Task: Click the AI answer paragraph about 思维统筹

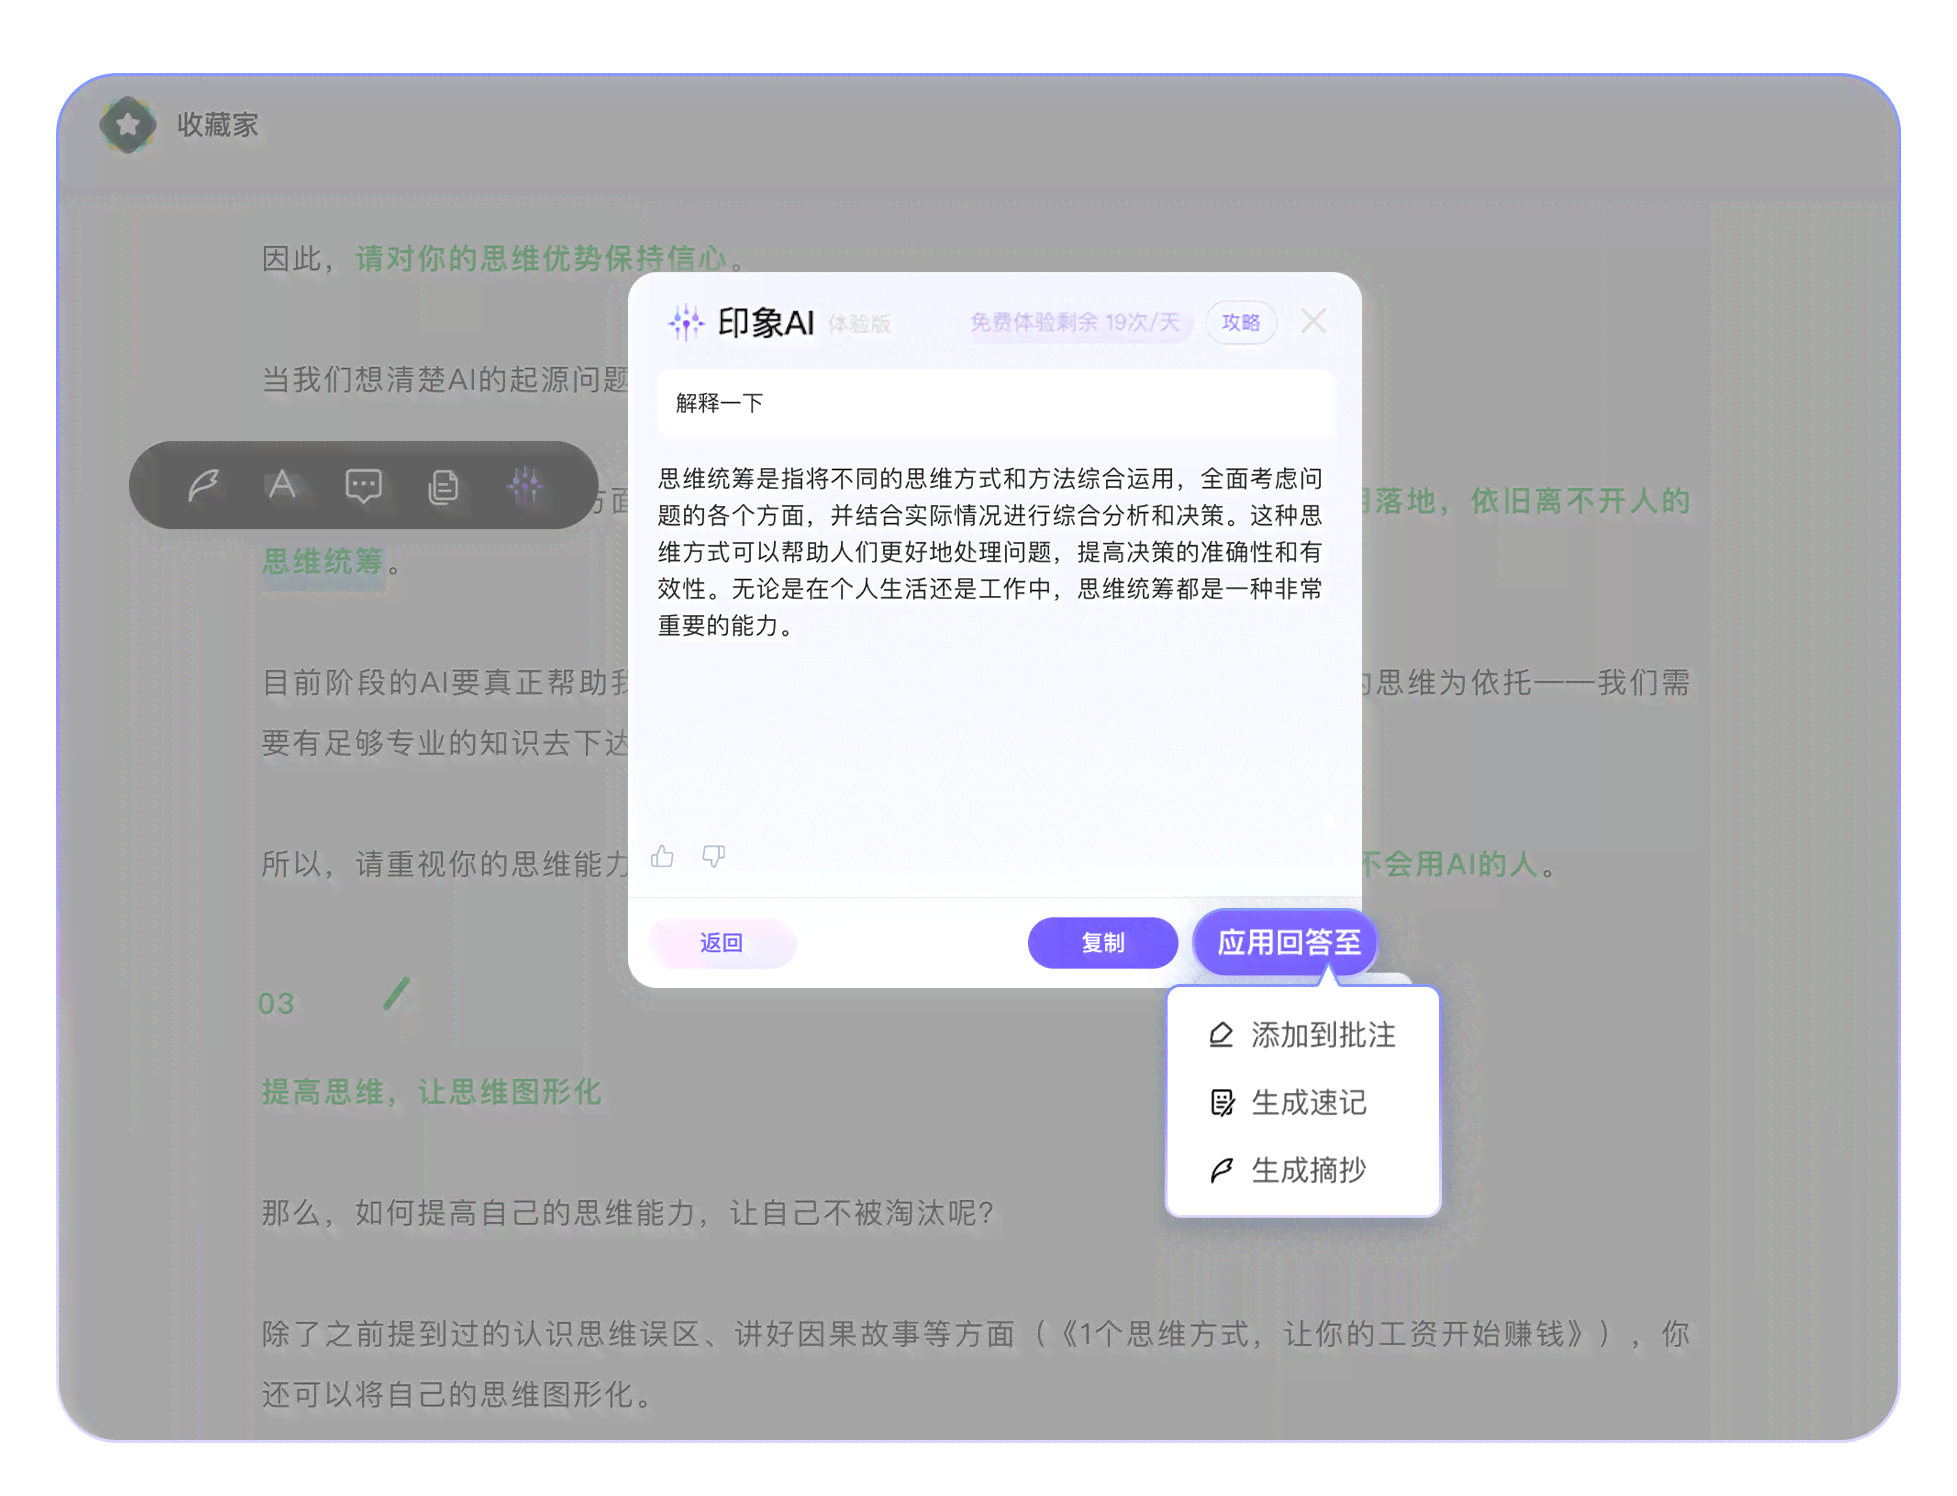Action: point(990,552)
